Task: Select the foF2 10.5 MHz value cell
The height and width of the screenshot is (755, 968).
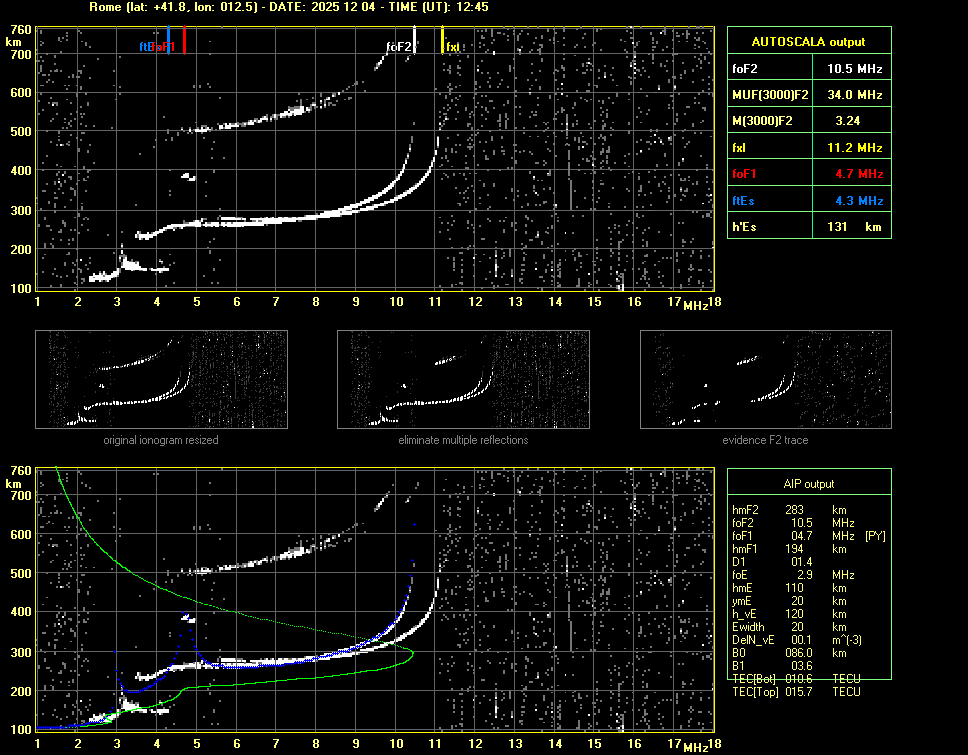Action: (854, 69)
